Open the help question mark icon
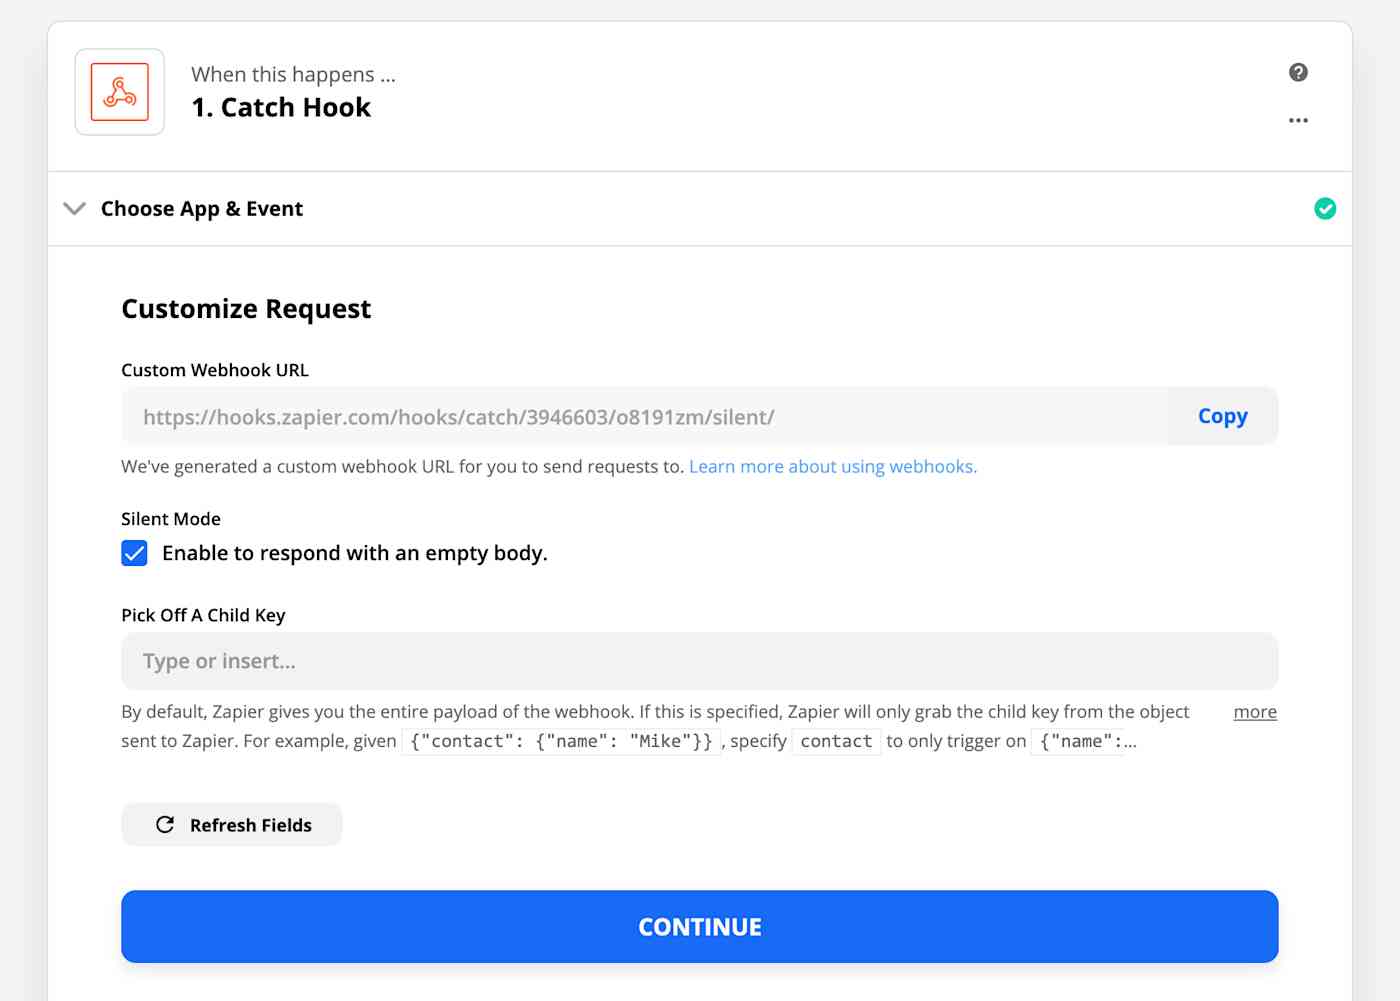This screenshot has height=1001, width=1400. (1298, 72)
